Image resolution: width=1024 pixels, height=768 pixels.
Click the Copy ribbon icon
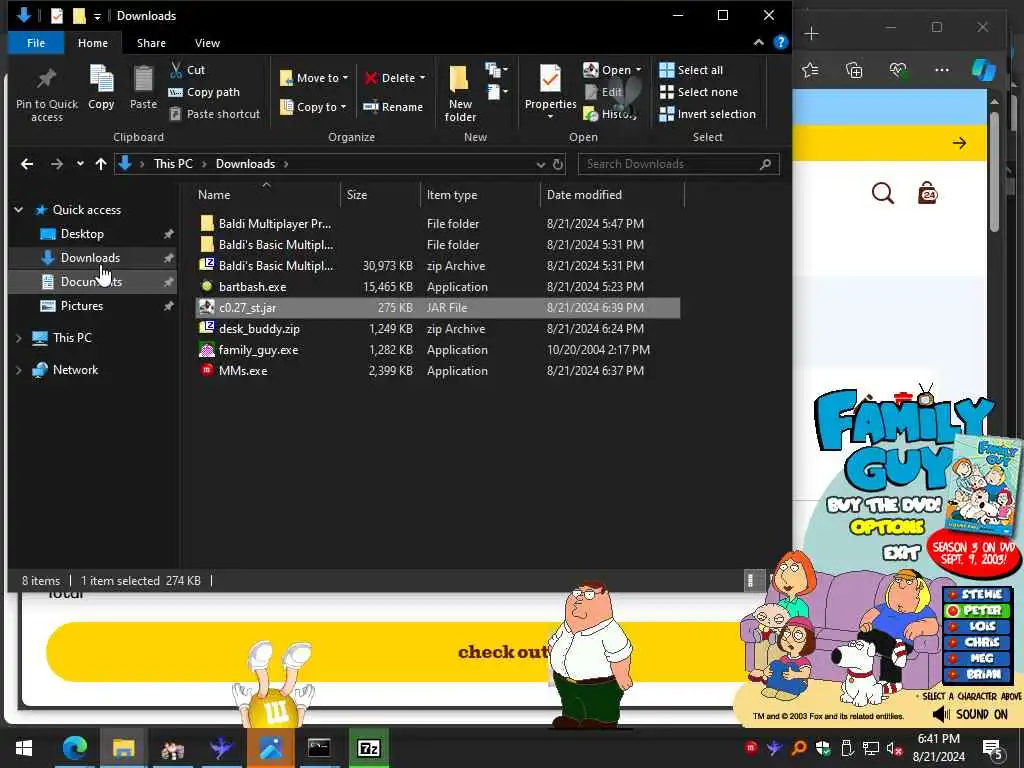pos(101,88)
